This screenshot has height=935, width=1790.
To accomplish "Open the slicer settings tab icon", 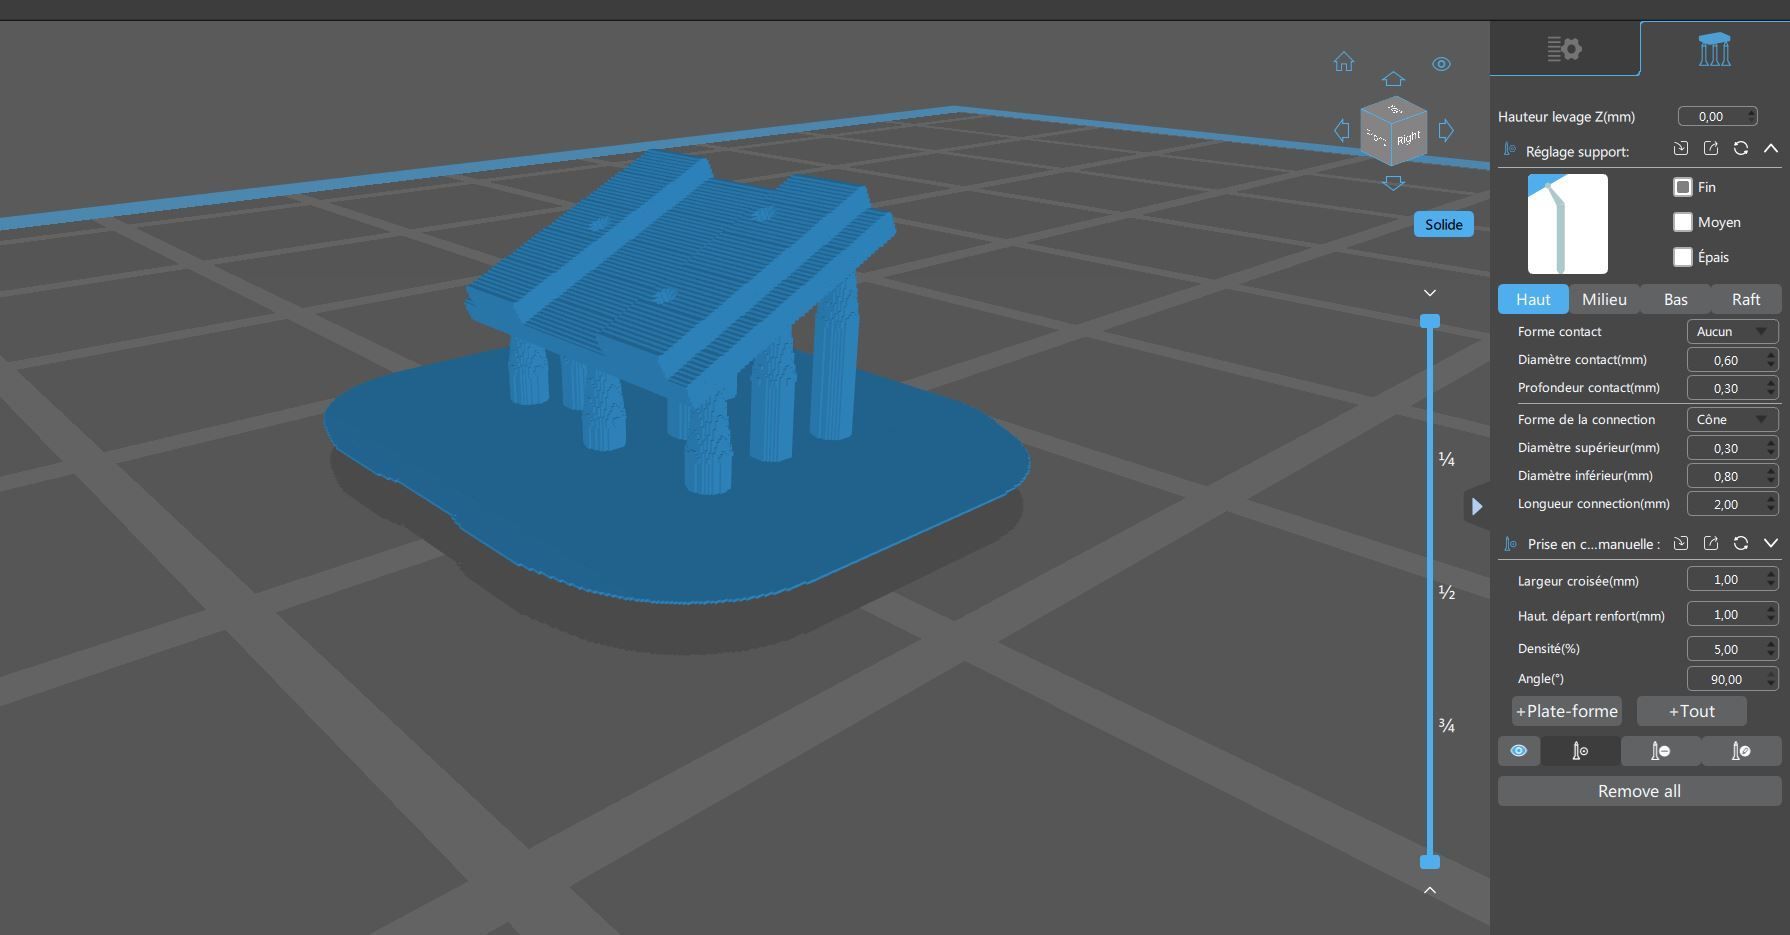I will point(1564,48).
